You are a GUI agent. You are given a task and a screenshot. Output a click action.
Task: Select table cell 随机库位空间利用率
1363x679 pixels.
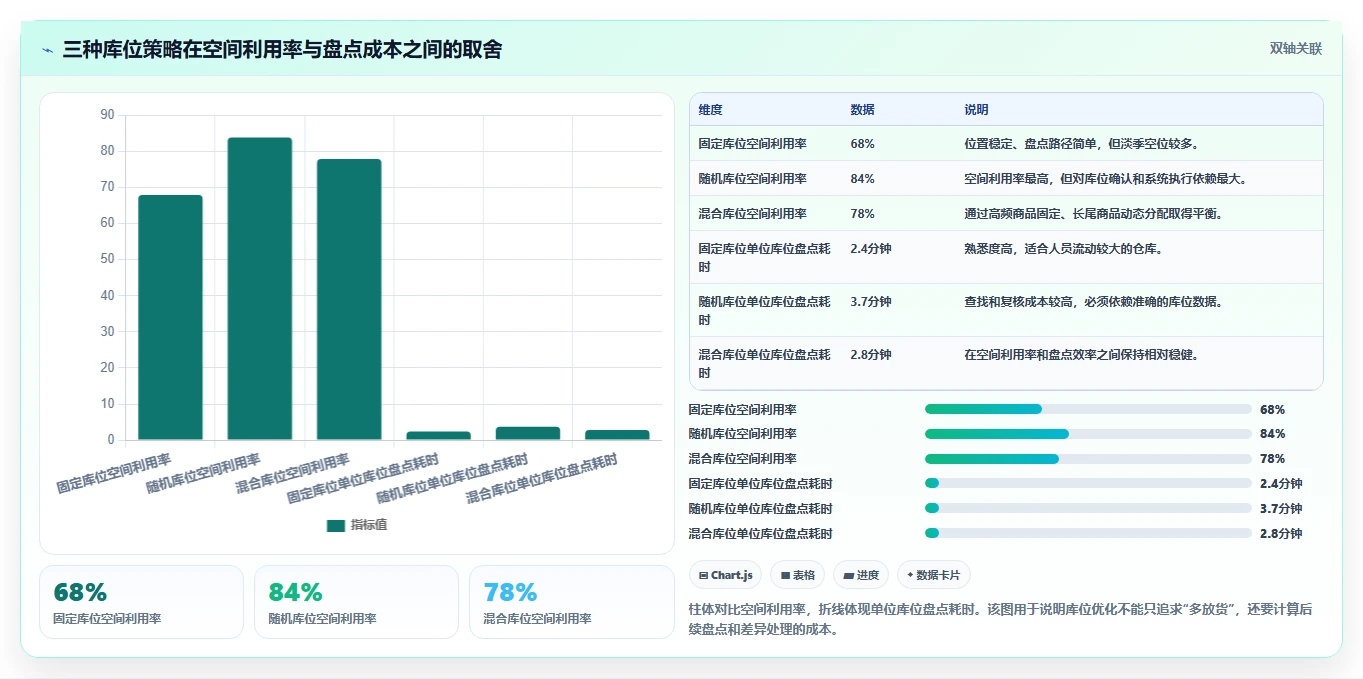click(753, 179)
